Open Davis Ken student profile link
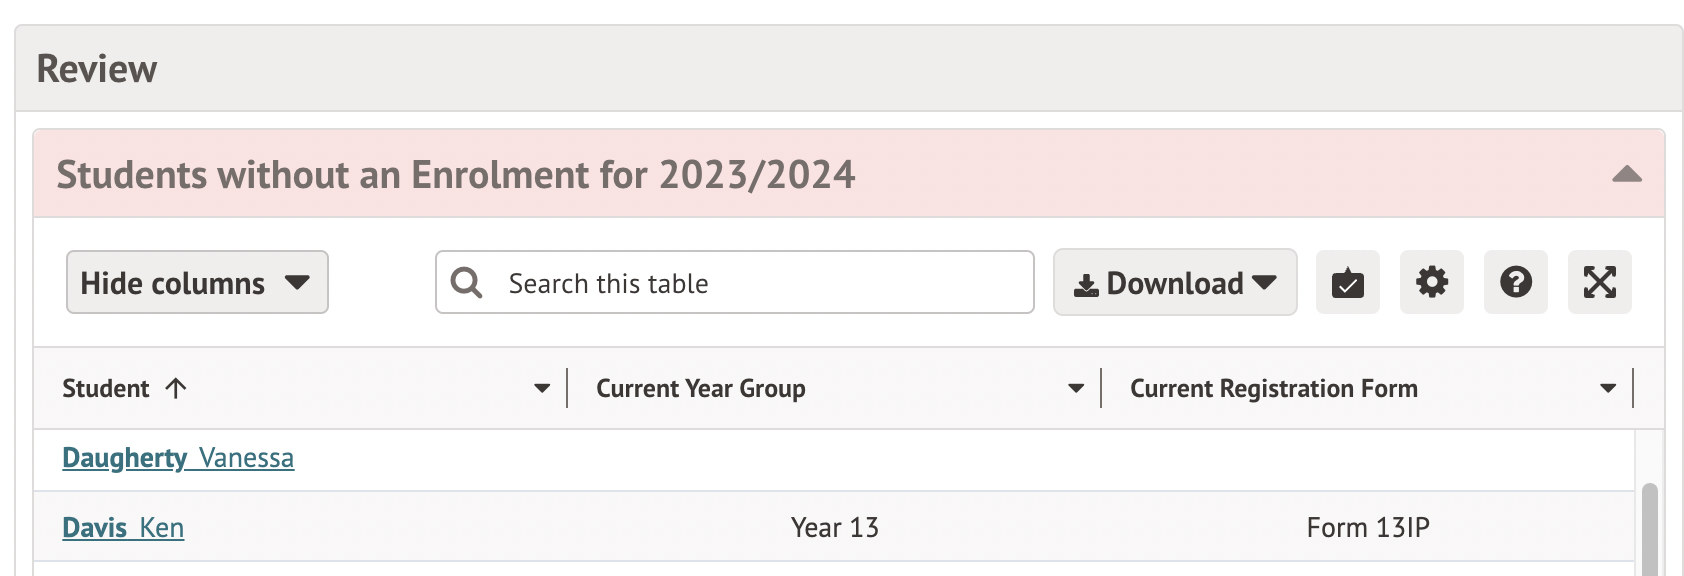This screenshot has width=1684, height=576. pos(123,528)
